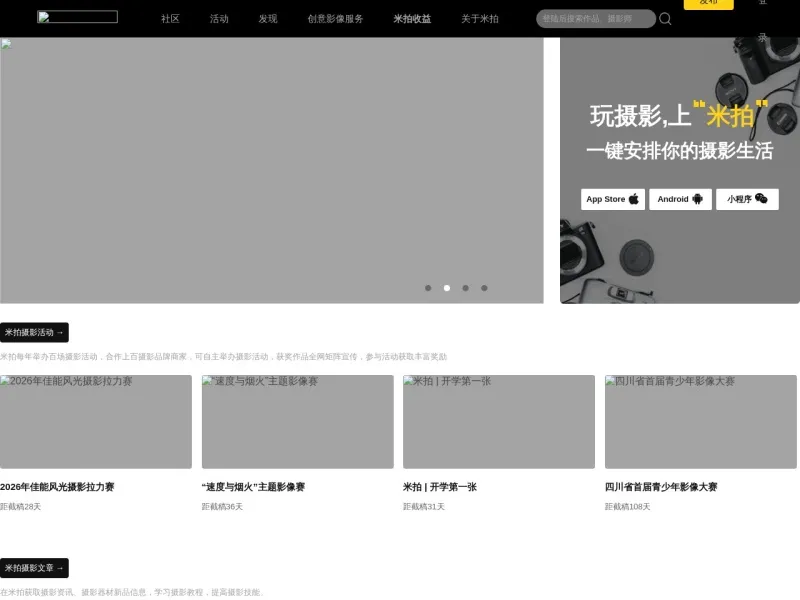Select the second carousel dot
Viewport: 800px width, 600px height.
point(447,288)
